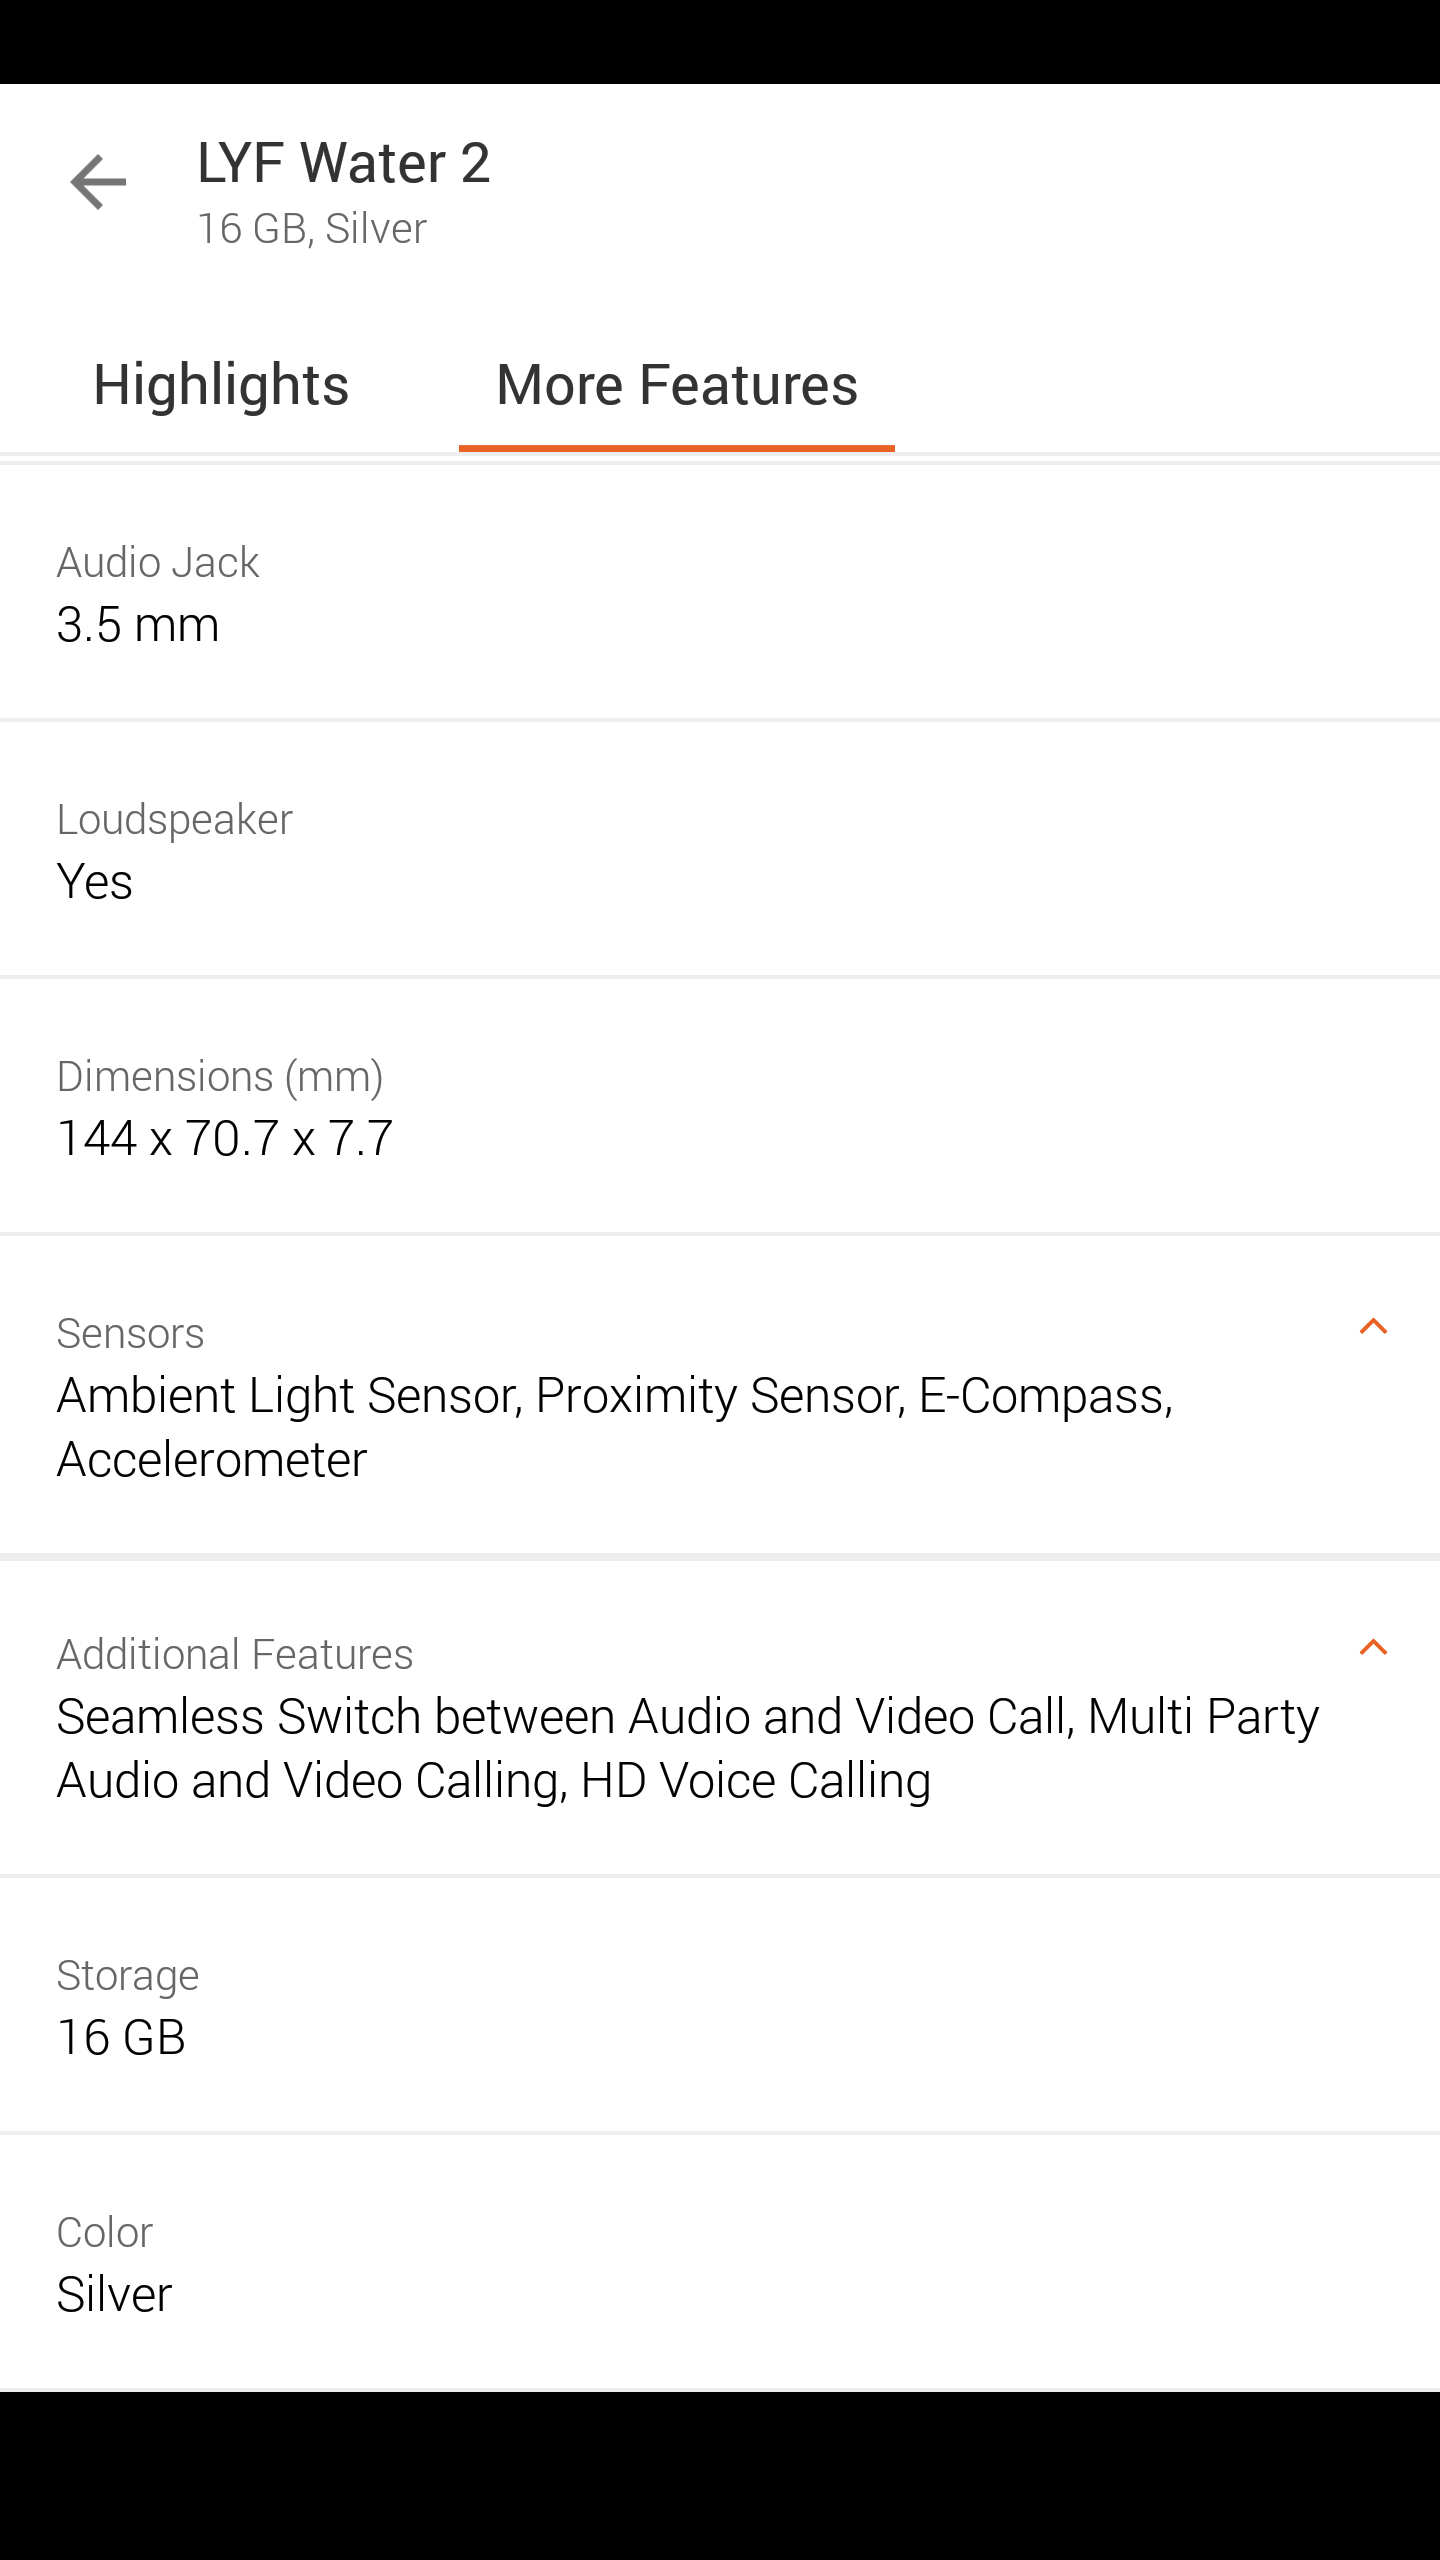Click the Sensors heading label
The height and width of the screenshot is (2560, 1440).
[131, 1334]
